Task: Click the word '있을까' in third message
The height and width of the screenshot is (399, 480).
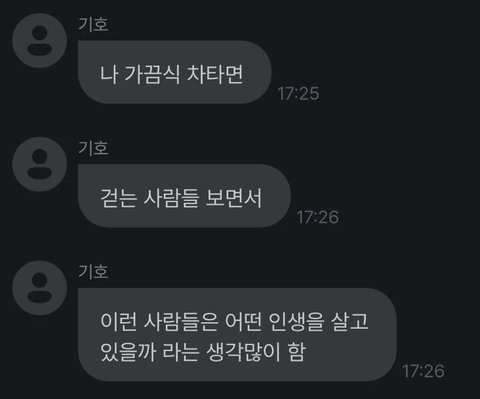Action: click(128, 352)
